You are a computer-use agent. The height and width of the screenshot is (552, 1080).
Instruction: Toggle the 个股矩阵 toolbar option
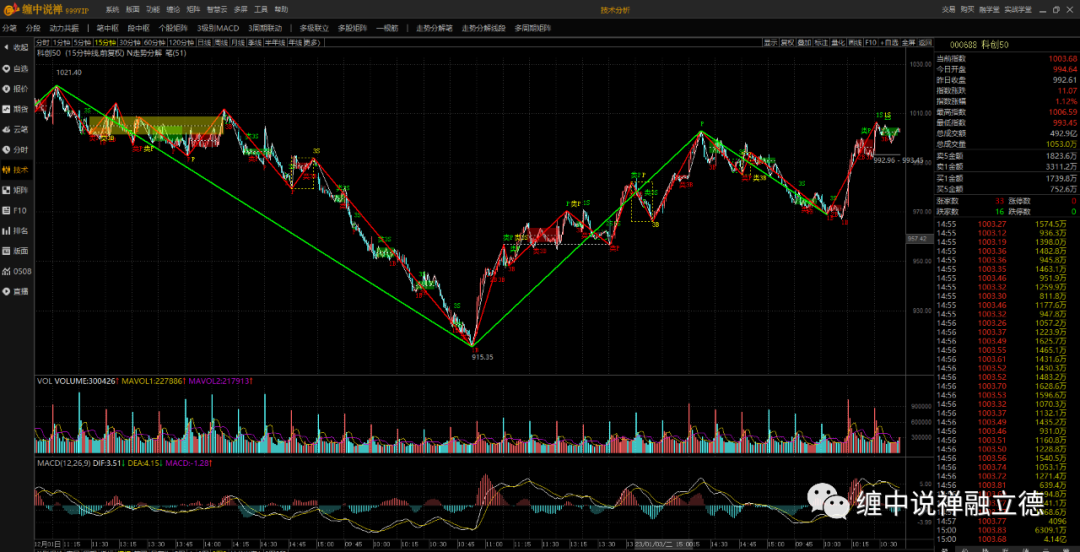pos(173,28)
